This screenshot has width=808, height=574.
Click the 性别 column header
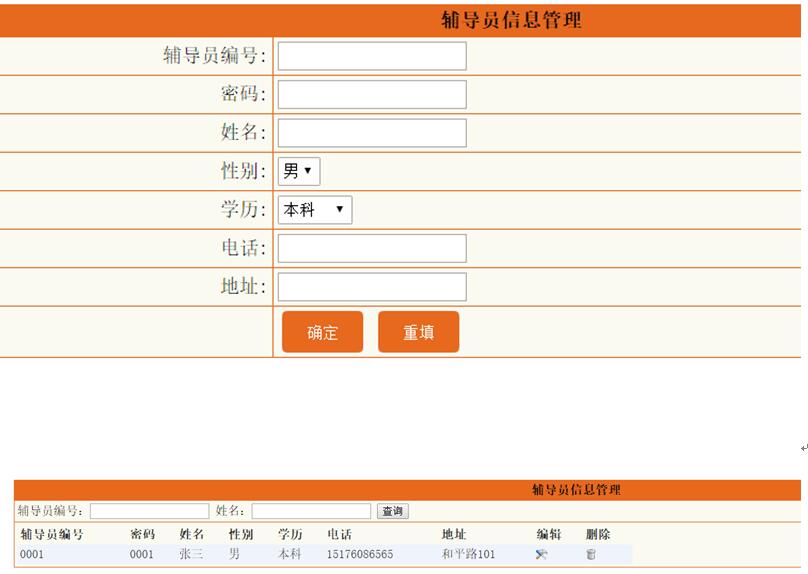(x=241, y=534)
